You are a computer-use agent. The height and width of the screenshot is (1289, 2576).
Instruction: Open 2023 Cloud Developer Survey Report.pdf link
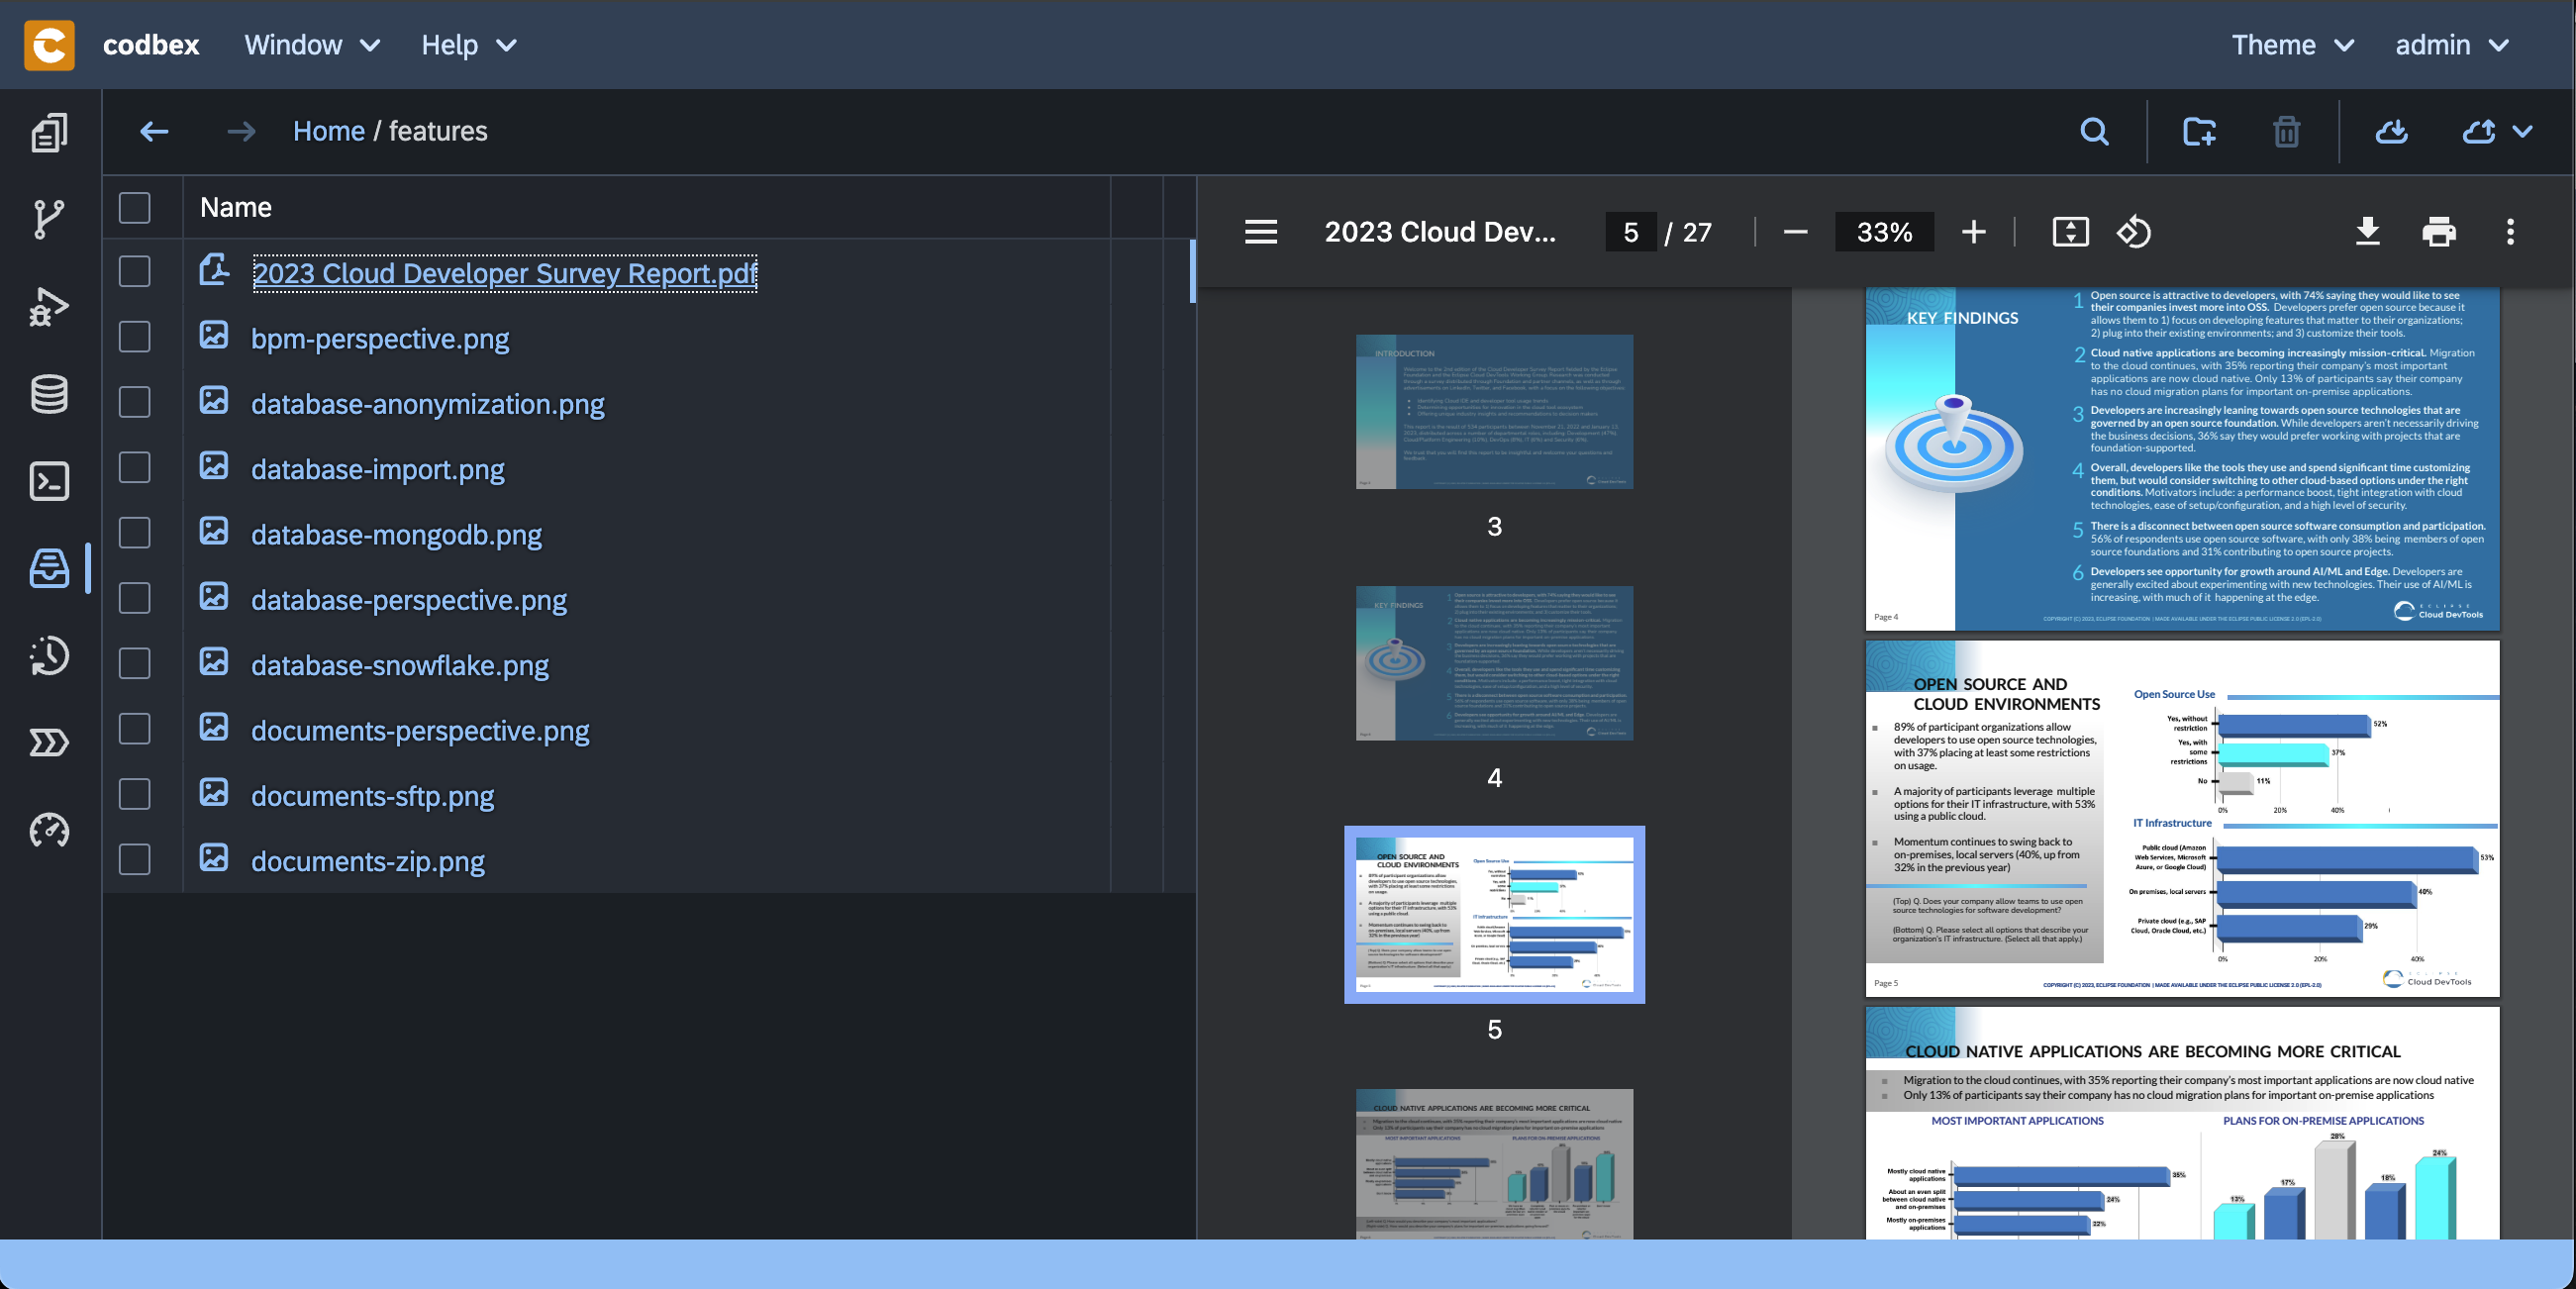[504, 273]
